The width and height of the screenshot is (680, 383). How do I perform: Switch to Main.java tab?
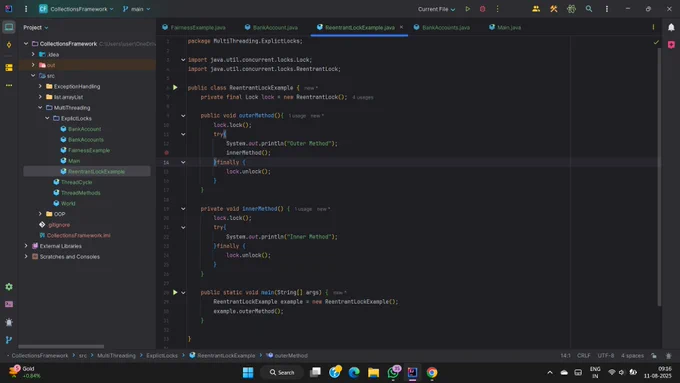click(x=505, y=27)
